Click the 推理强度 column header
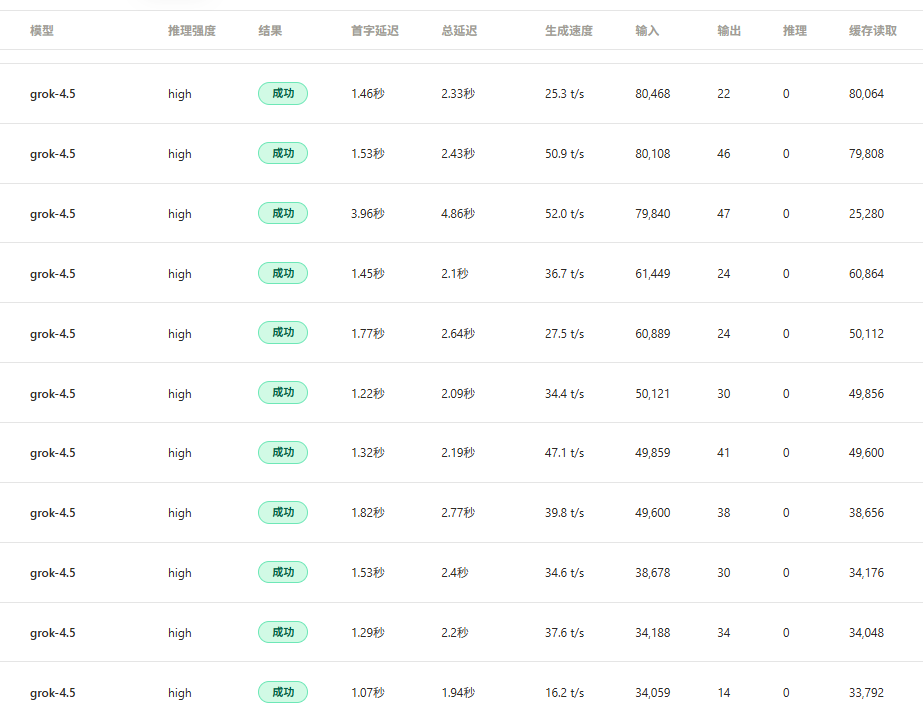The image size is (923, 710). pyautogui.click(x=192, y=31)
